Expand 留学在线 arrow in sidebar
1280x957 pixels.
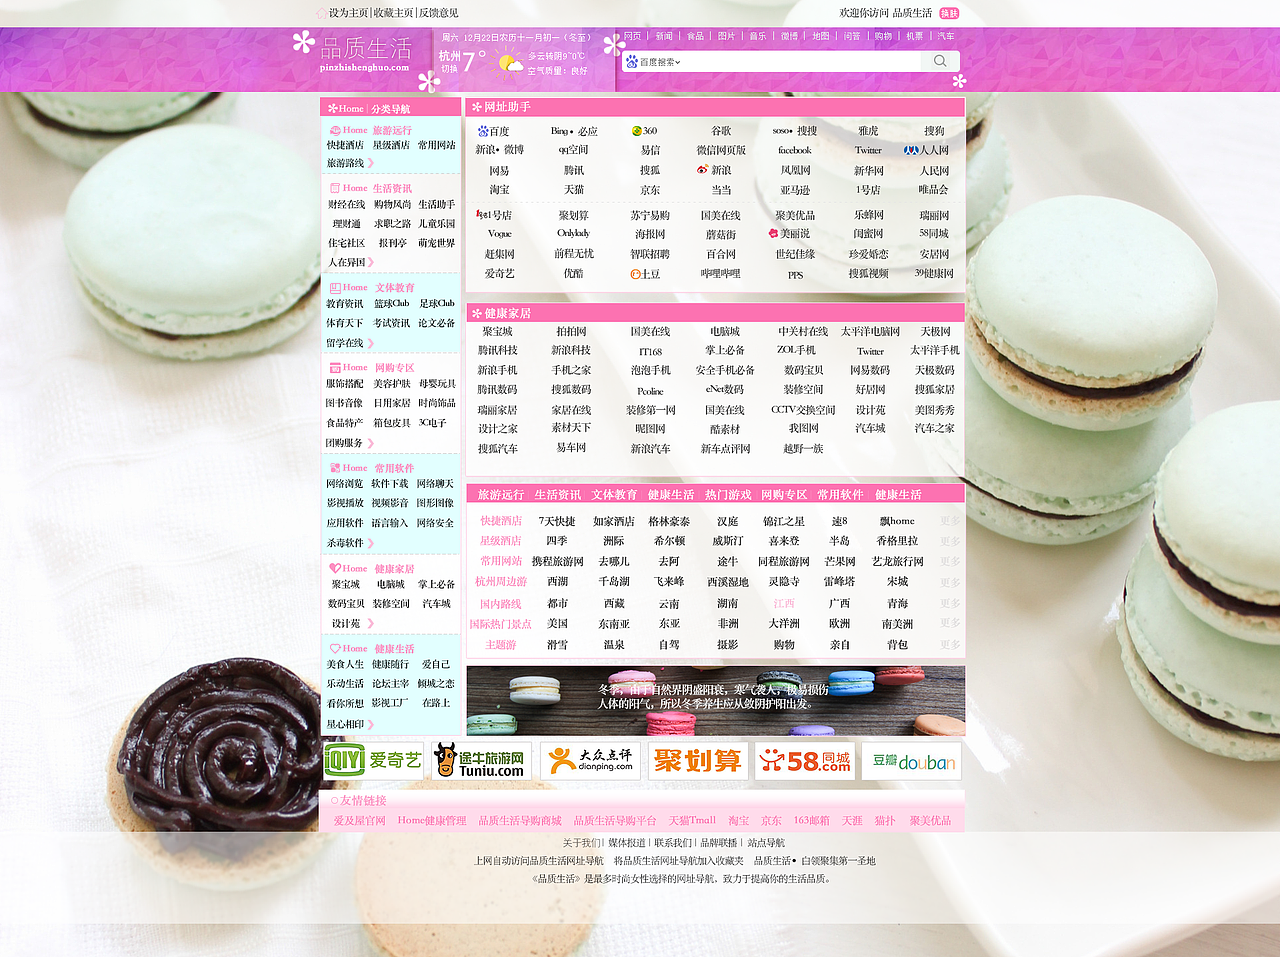pyautogui.click(x=370, y=343)
